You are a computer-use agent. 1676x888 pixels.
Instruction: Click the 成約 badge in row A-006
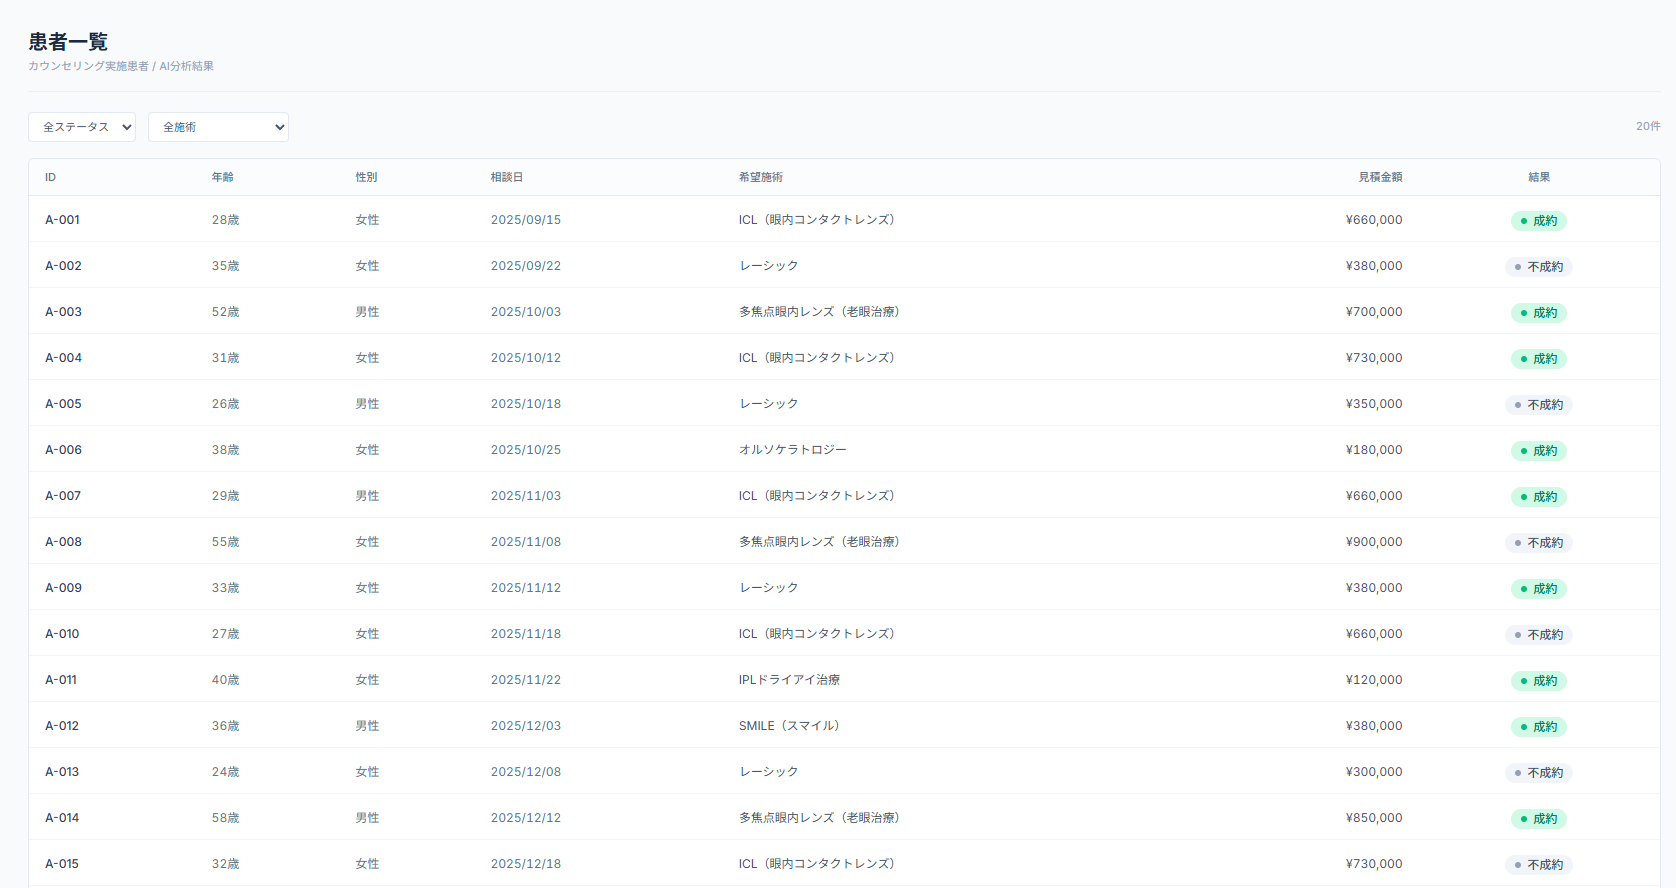[x=1538, y=451]
